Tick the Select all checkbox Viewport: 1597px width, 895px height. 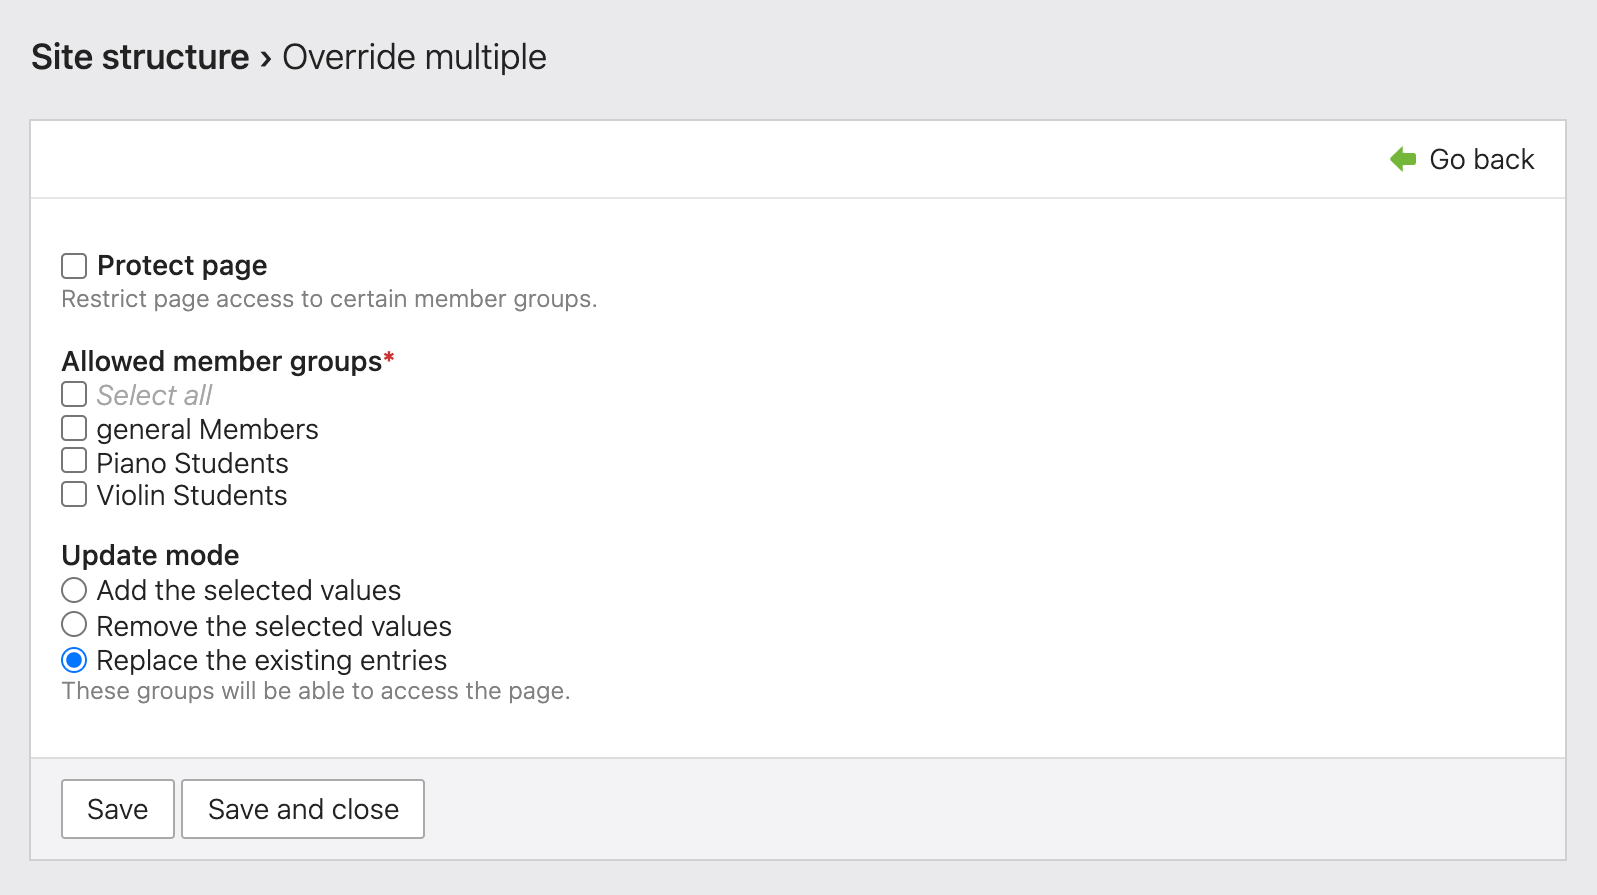tap(74, 394)
